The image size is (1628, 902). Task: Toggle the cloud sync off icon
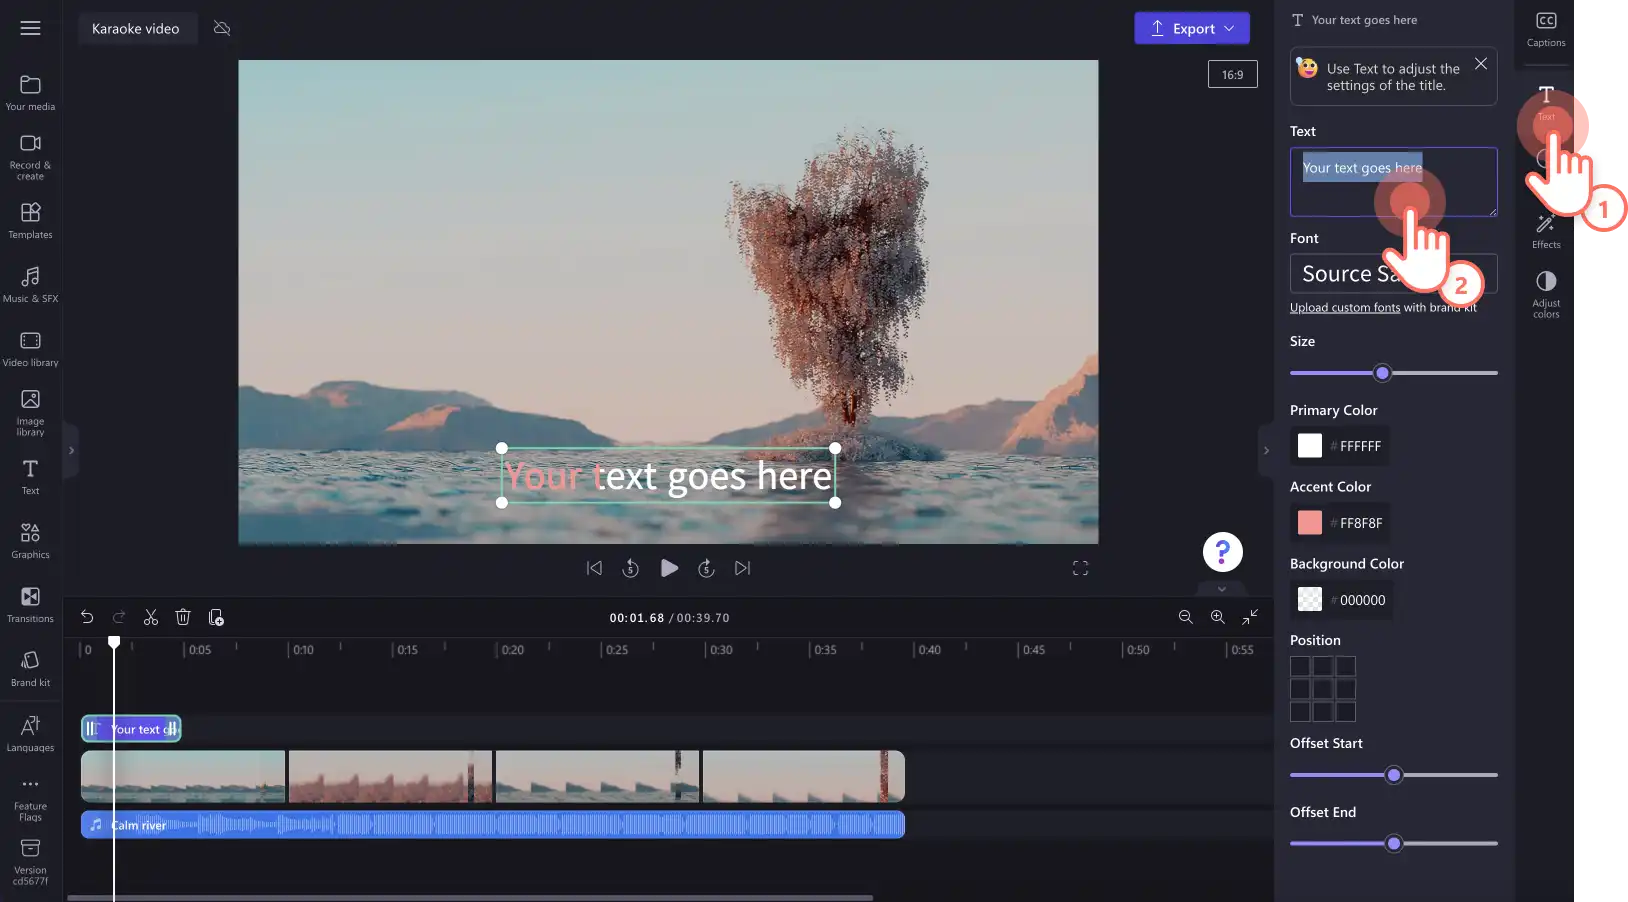pos(222,28)
